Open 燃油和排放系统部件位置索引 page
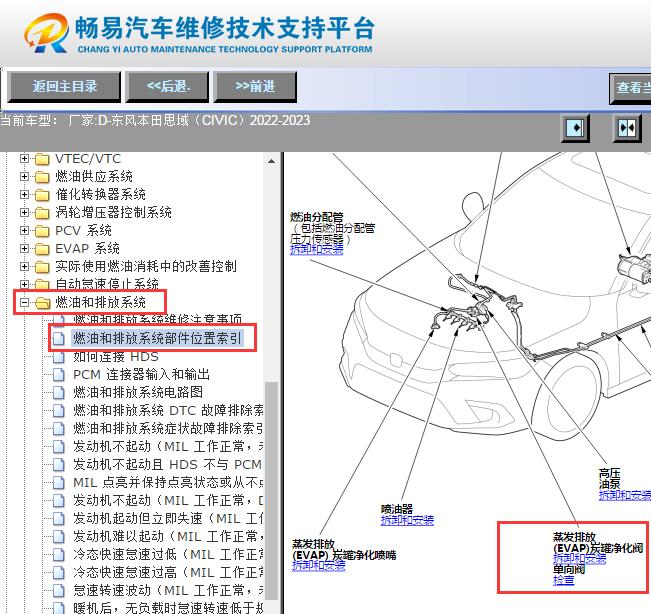The width and height of the screenshot is (651, 614). pyautogui.click(x=157, y=338)
